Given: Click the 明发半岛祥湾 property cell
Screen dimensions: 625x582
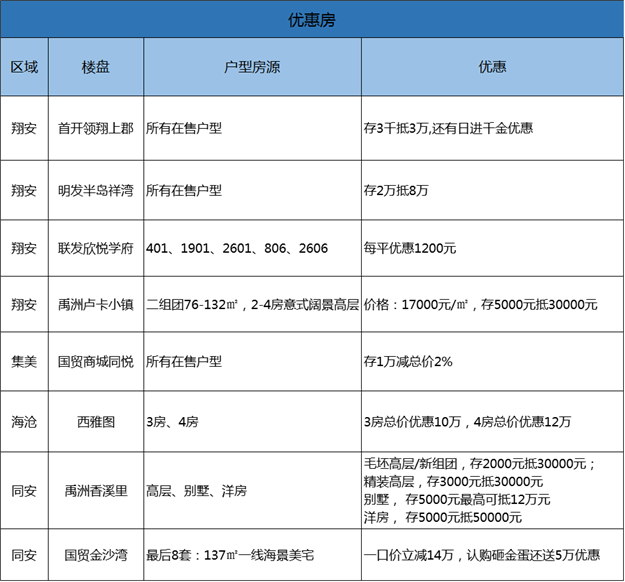Looking at the screenshot, I should point(96,189).
